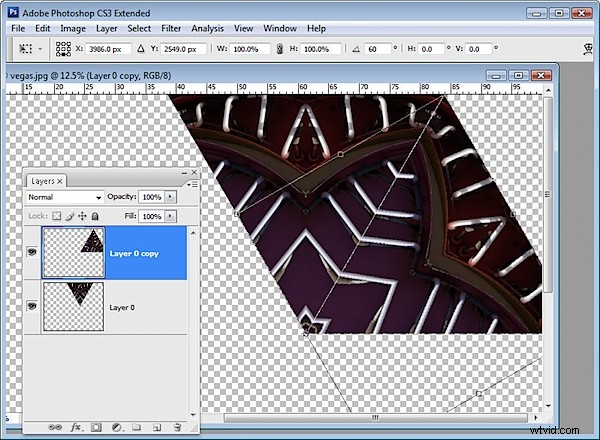Open the Fill slider arrow
Viewport: 600px width, 440px height.
coord(170,216)
